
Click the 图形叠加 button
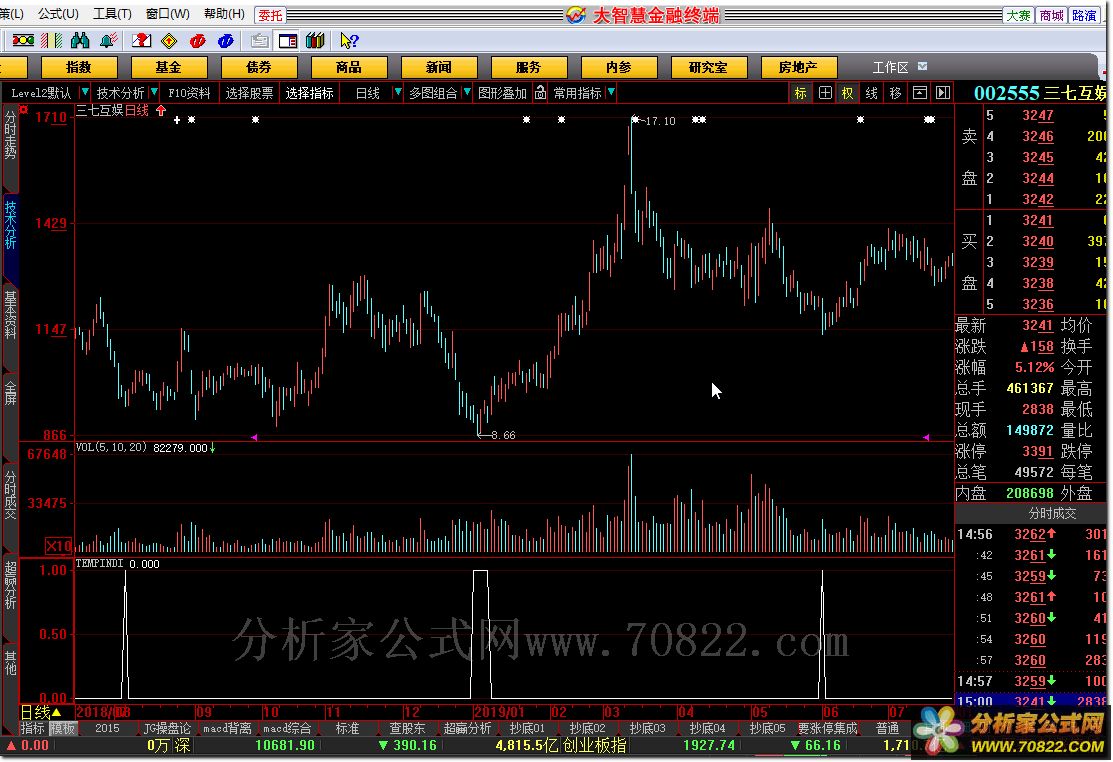click(x=503, y=92)
